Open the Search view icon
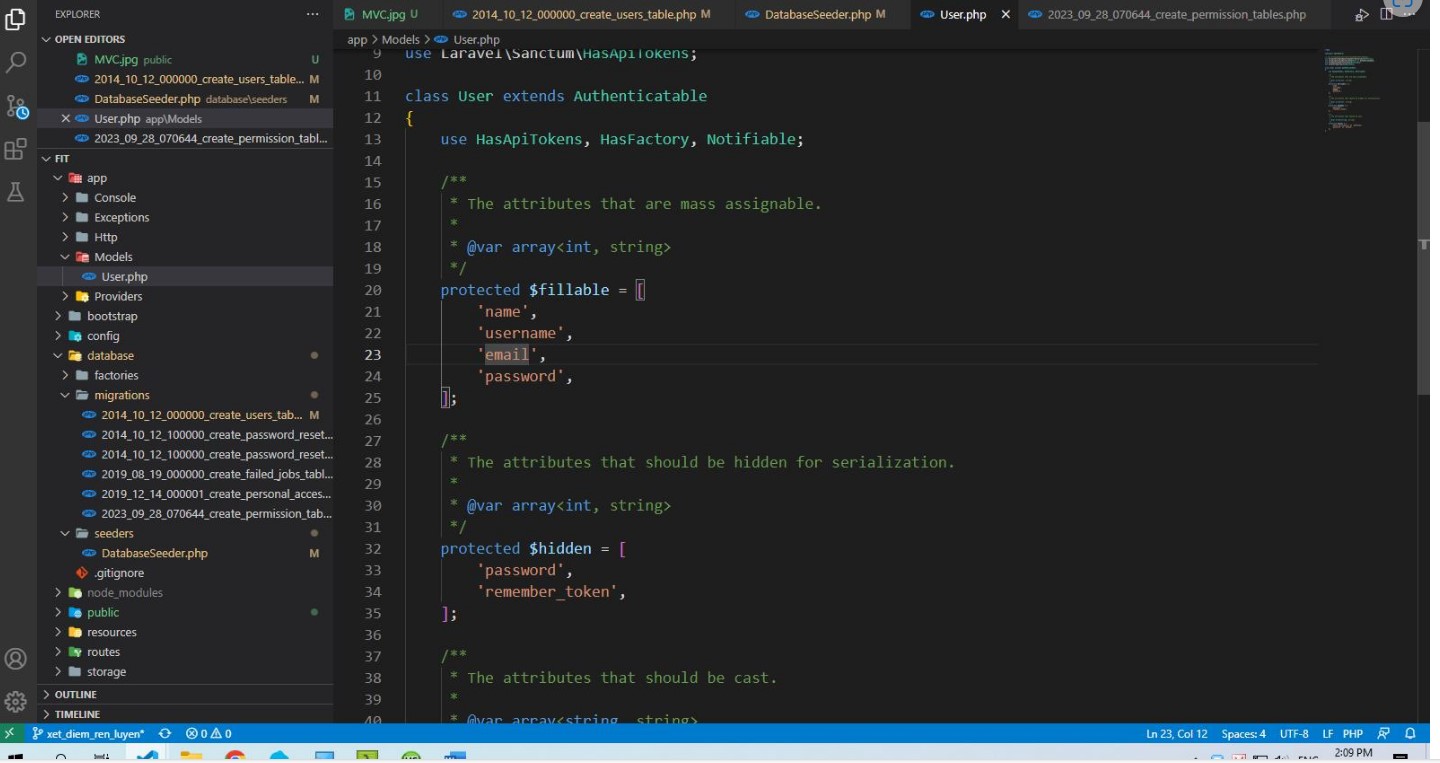This screenshot has height=763, width=1440. 16,62
